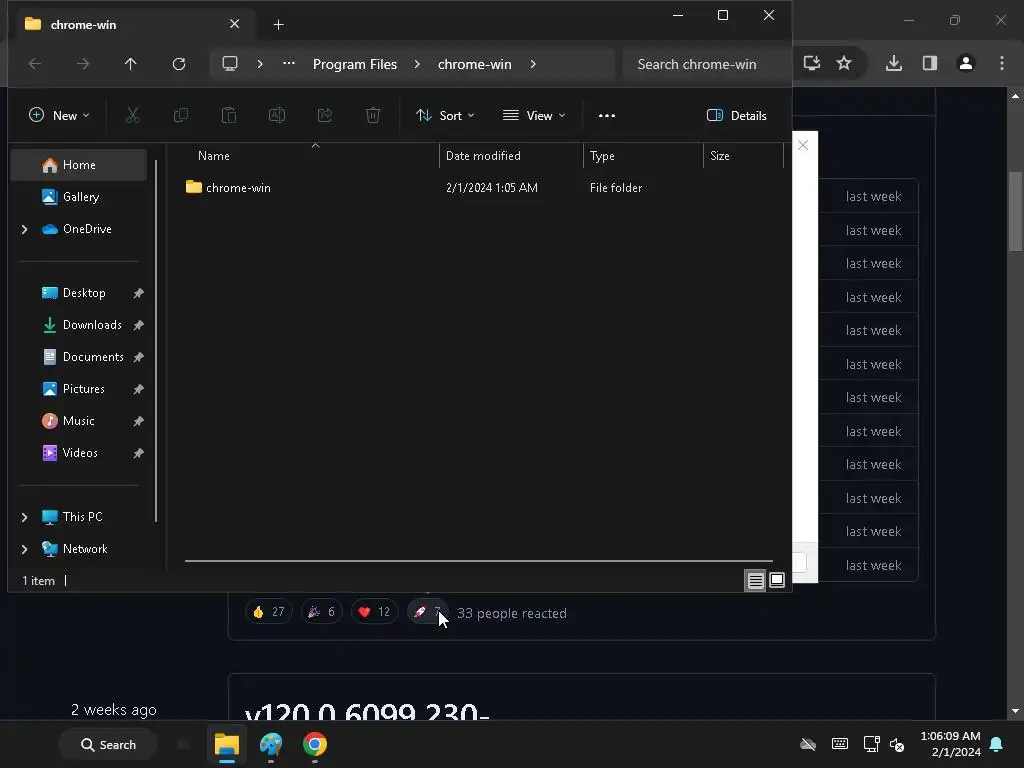Open Videos quick access folder
Image resolution: width=1024 pixels, height=768 pixels.
[80, 453]
